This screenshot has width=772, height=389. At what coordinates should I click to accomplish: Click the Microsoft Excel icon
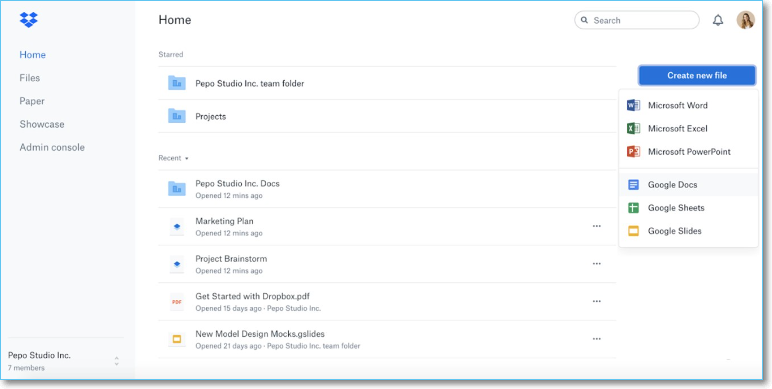(x=633, y=129)
